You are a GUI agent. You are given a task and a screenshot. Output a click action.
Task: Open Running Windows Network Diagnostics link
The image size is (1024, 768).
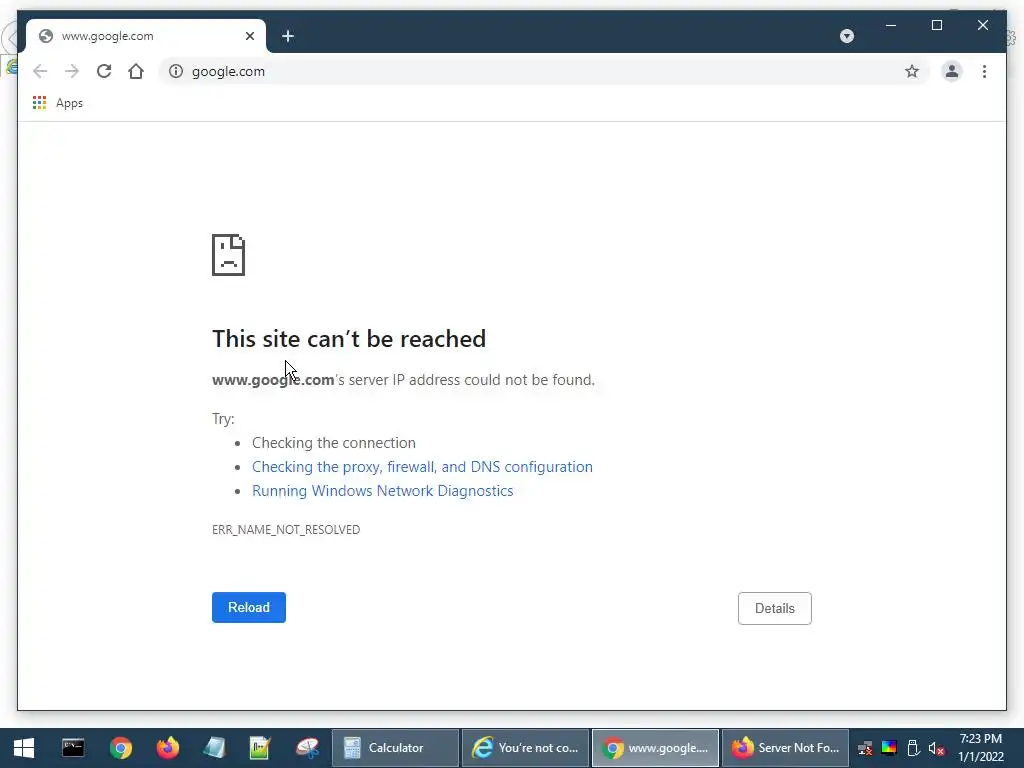(383, 491)
